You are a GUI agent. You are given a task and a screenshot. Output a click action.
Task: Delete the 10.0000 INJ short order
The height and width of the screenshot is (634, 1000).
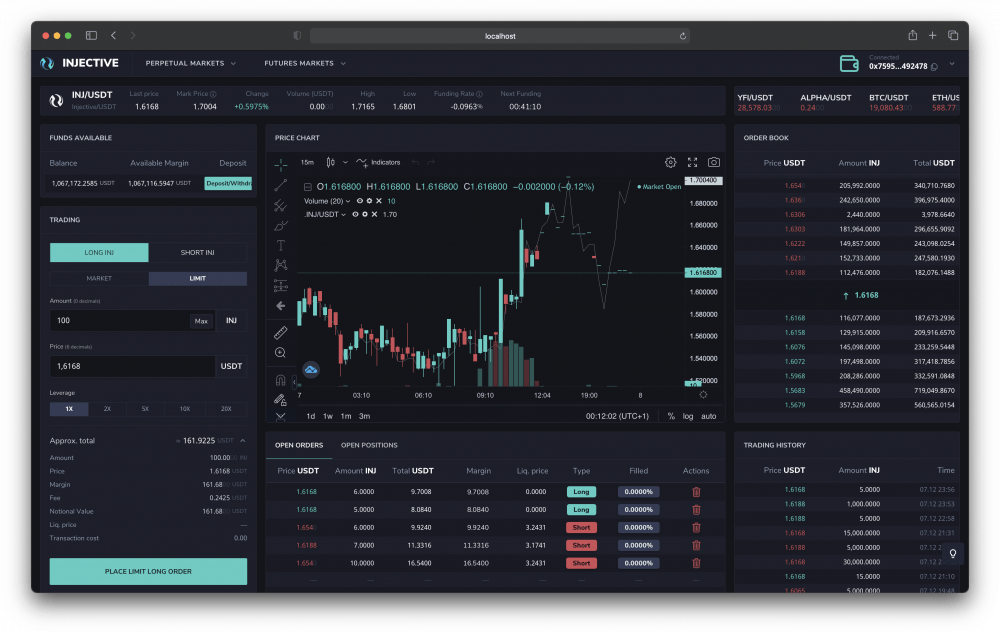tap(696, 563)
